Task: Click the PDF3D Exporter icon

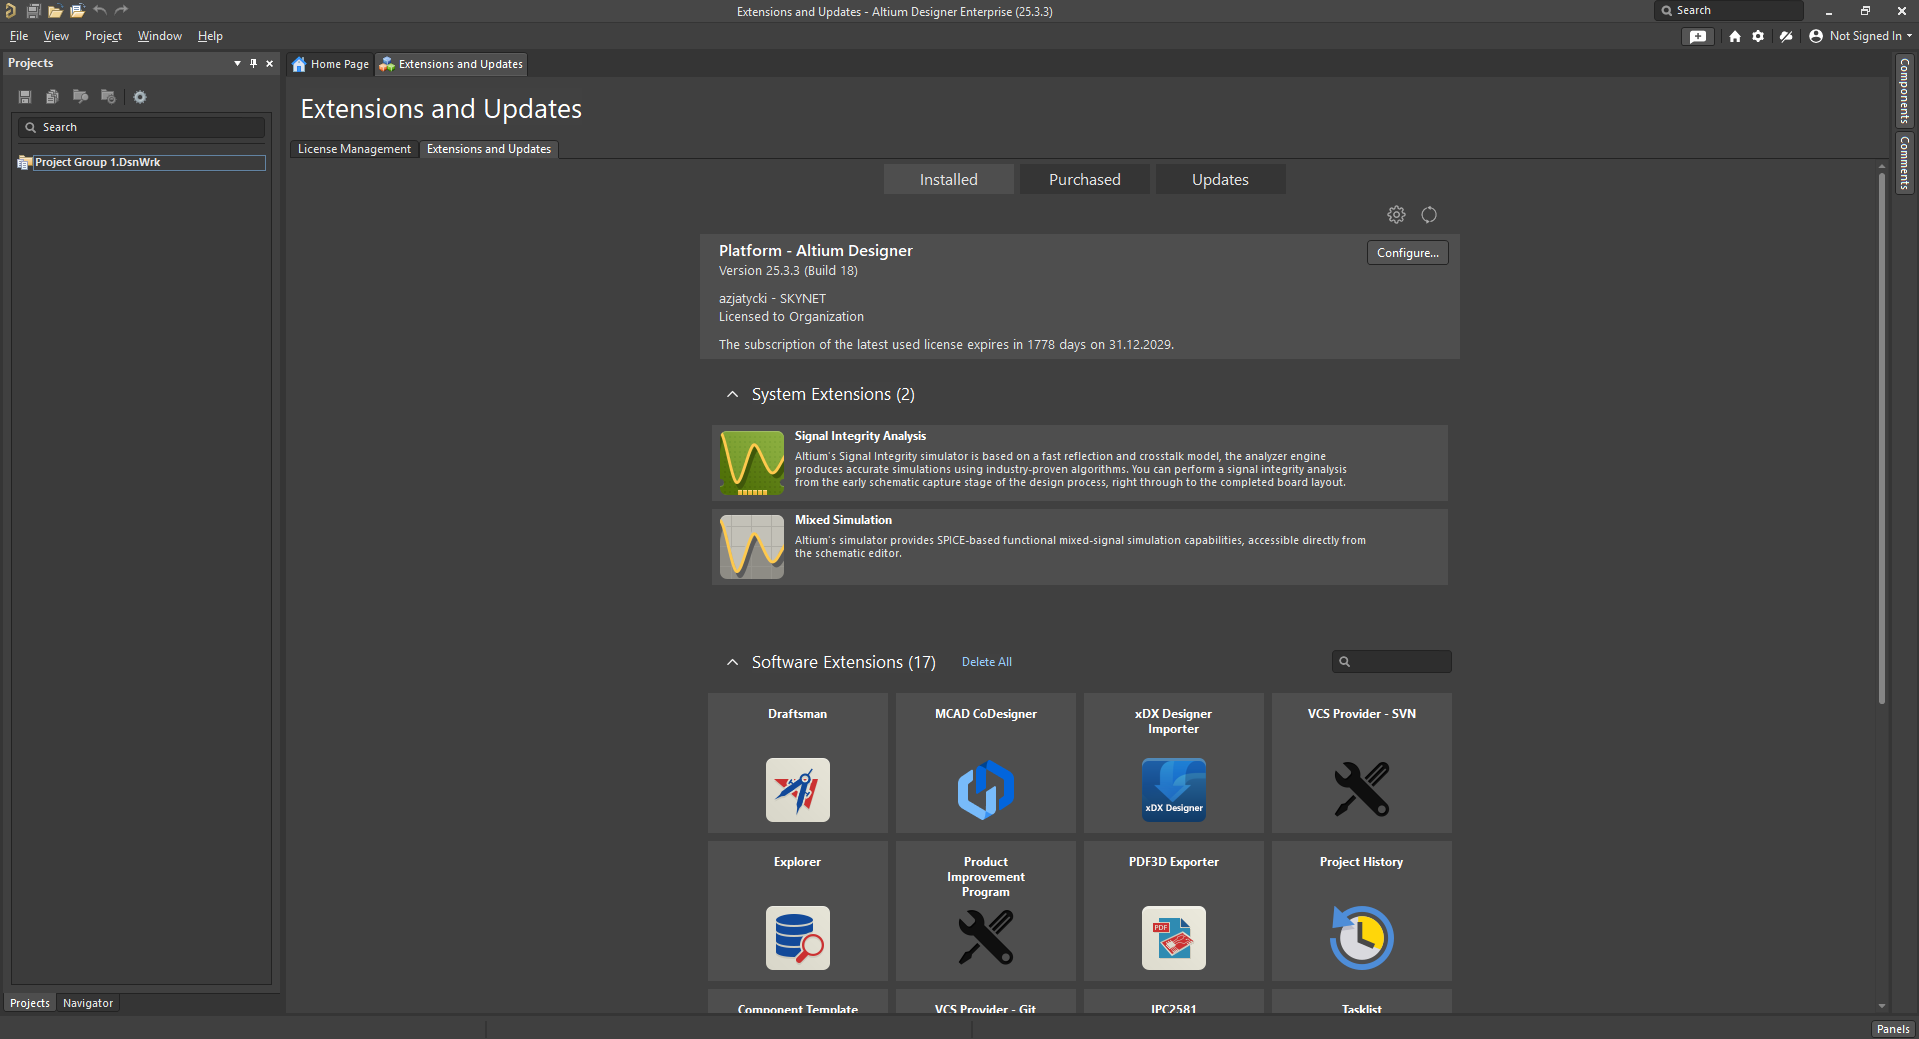Action: pyautogui.click(x=1174, y=938)
